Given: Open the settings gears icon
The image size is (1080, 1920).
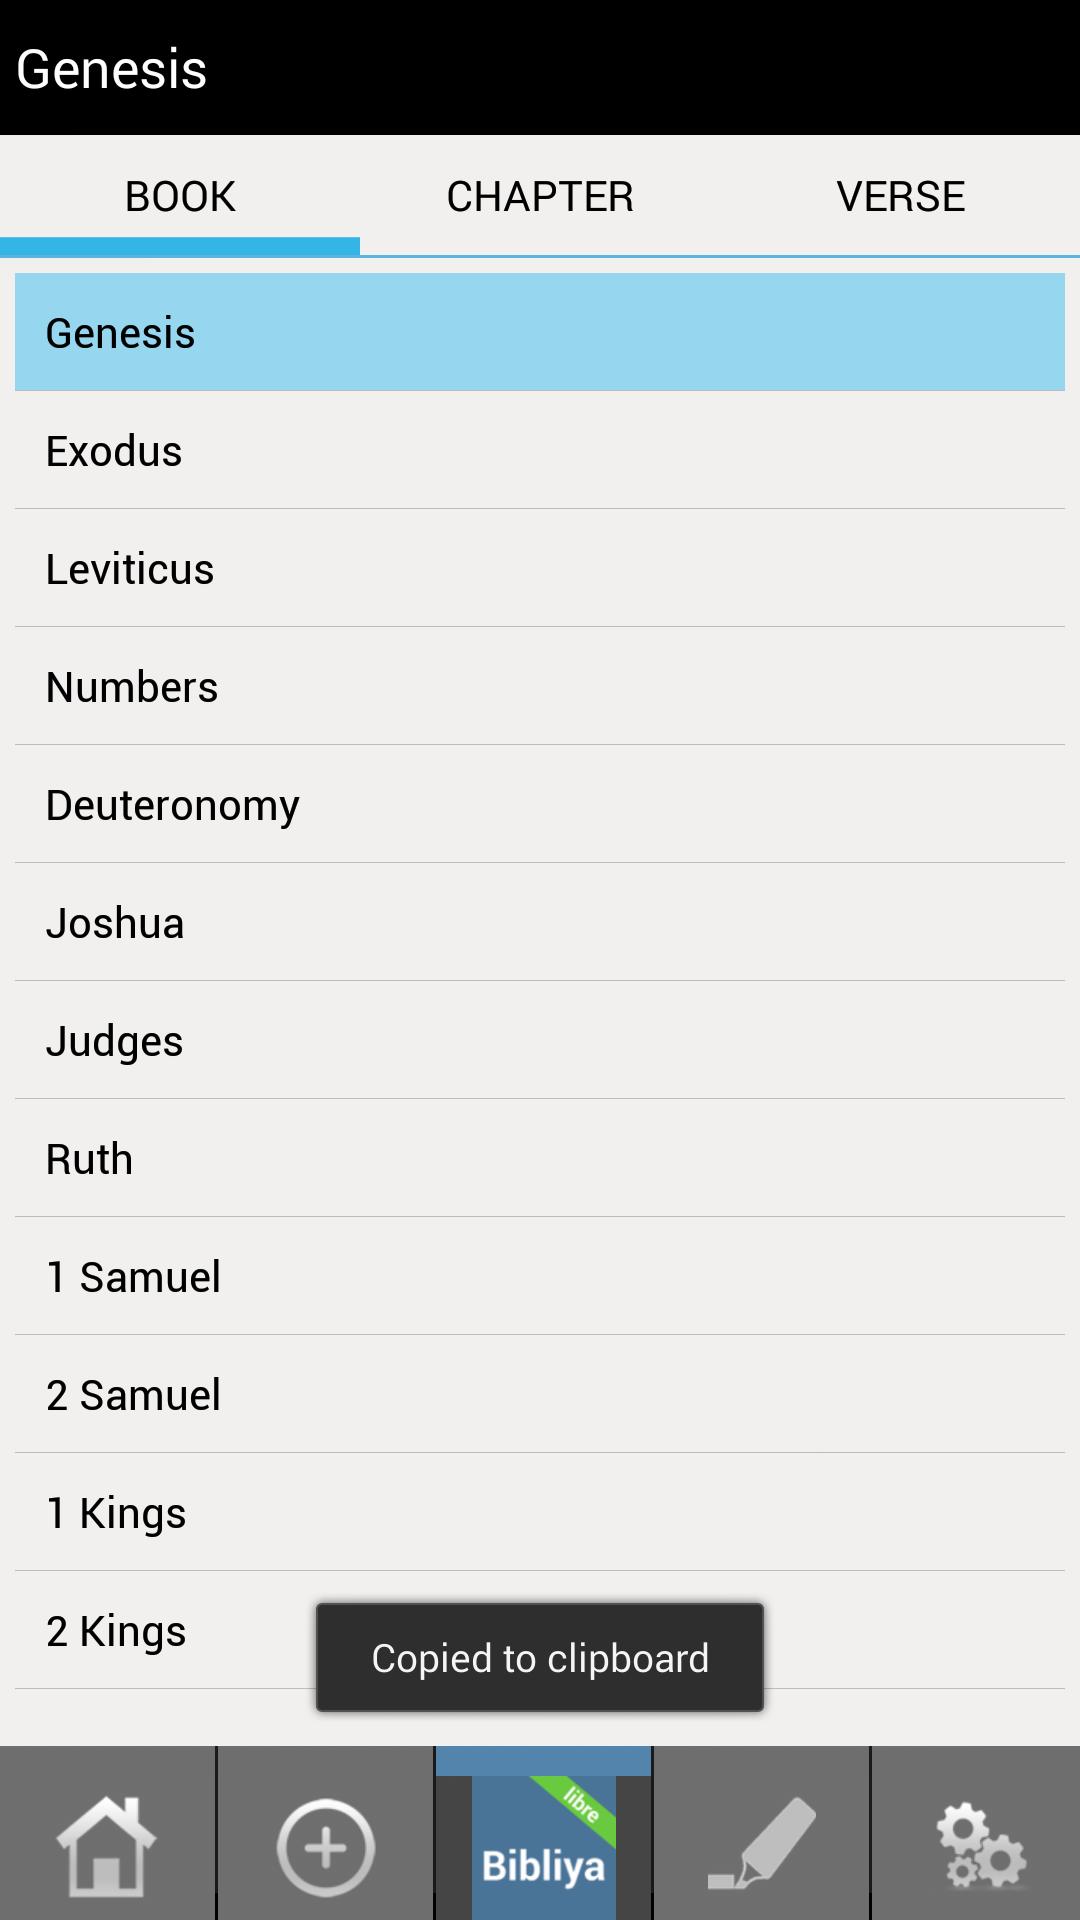Looking at the screenshot, I should tap(978, 1846).
